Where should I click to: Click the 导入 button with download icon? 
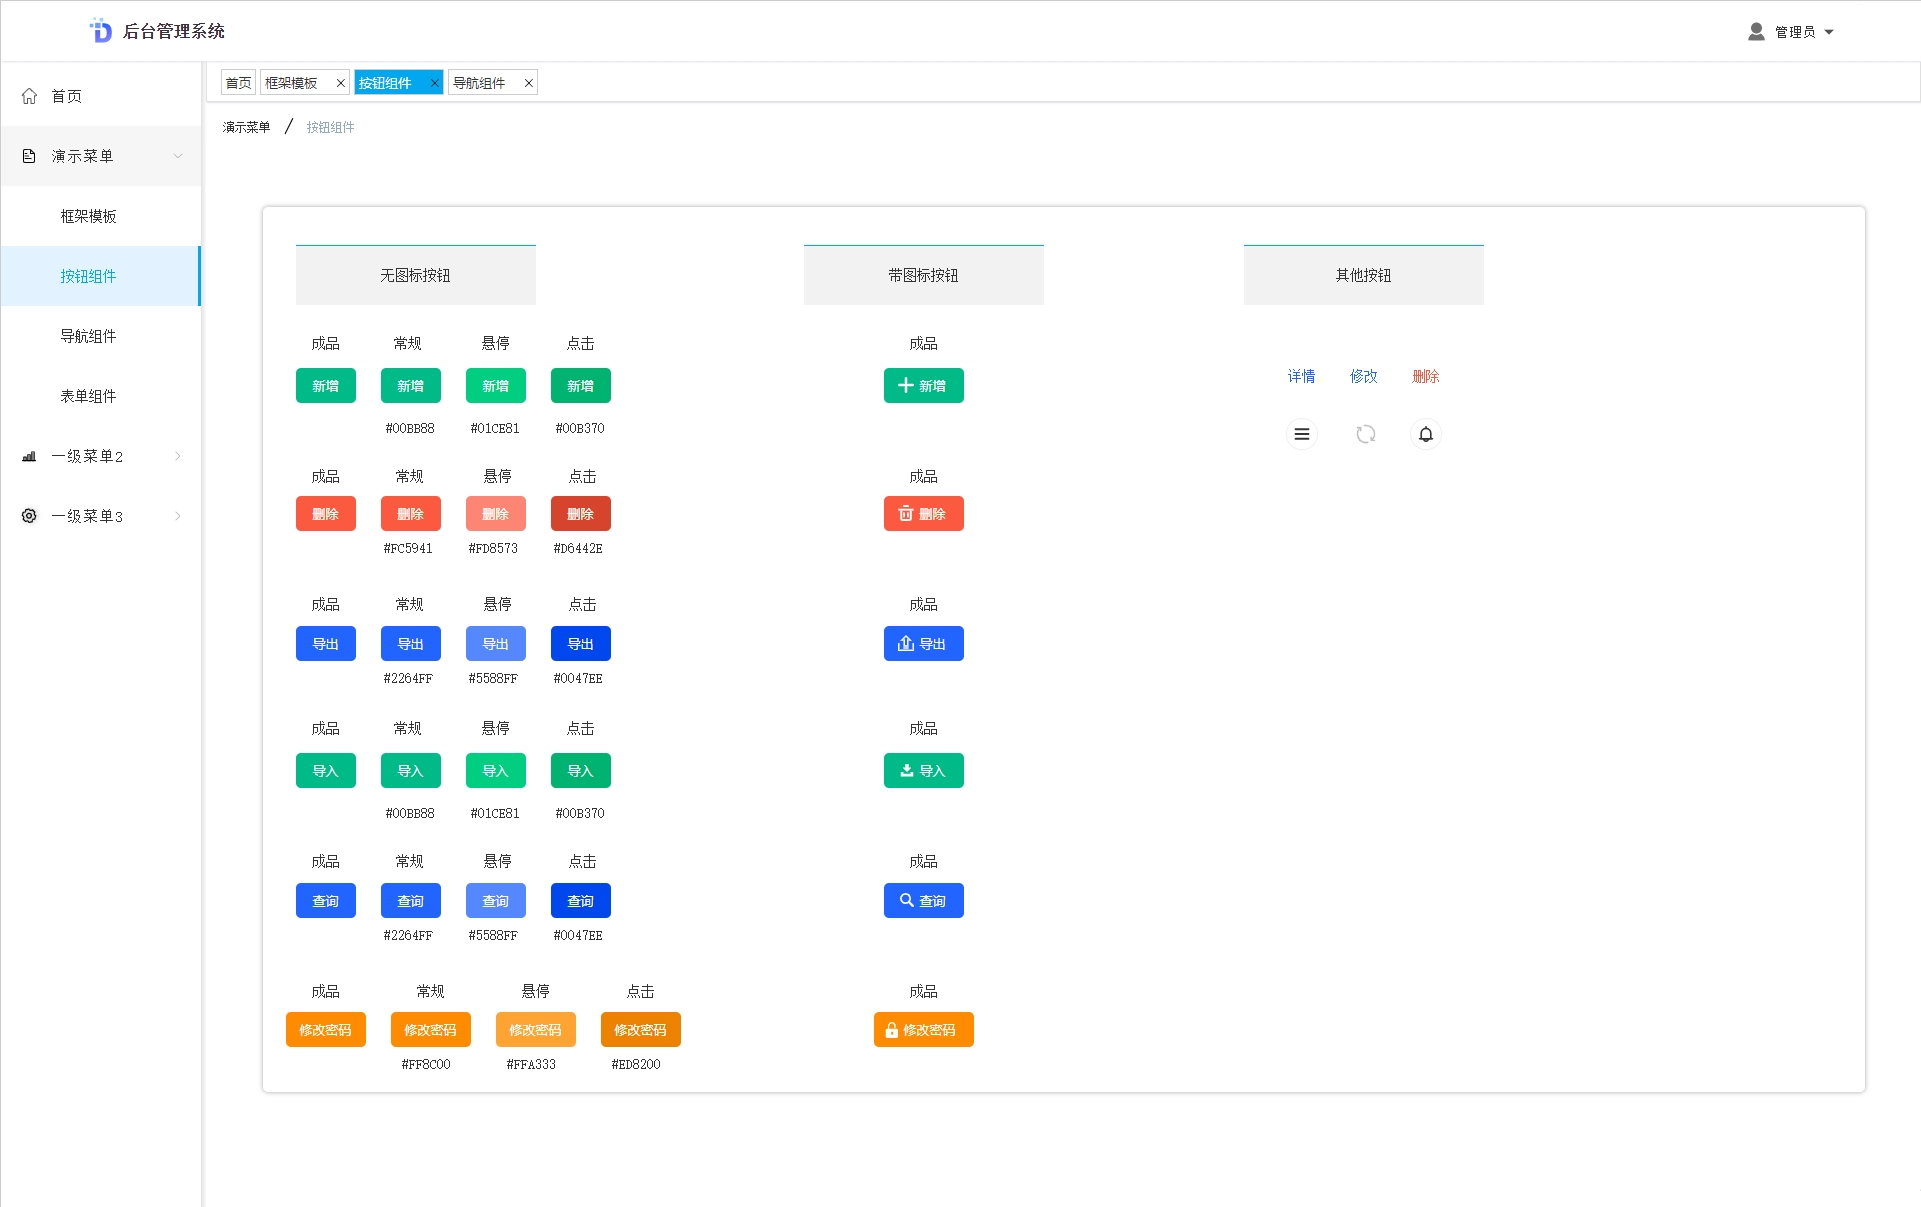[924, 771]
